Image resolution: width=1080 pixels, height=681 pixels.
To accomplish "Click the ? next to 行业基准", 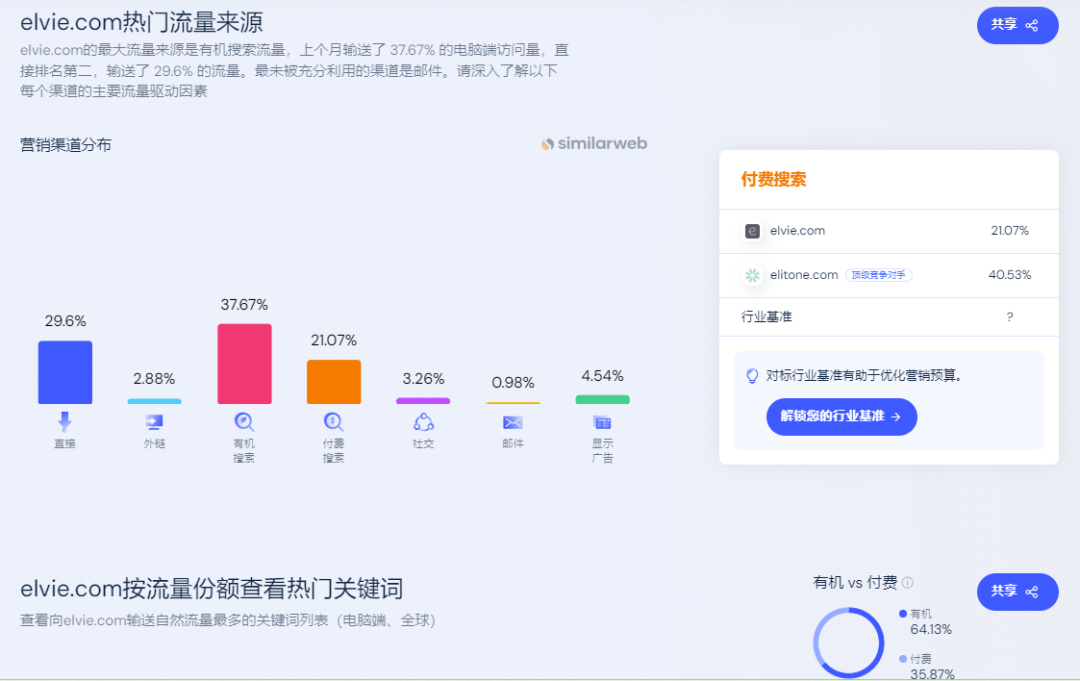I will point(1009,317).
